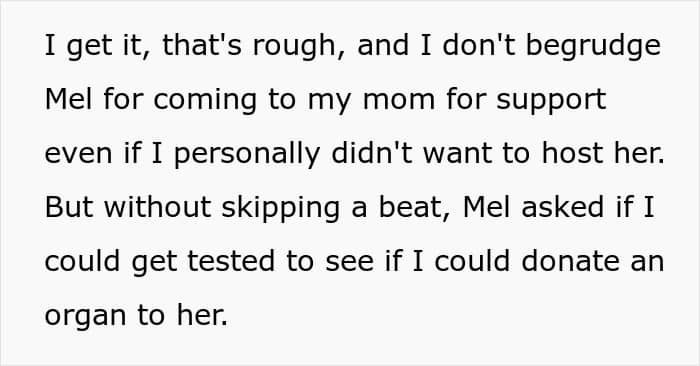The image size is (700, 366).
Task: Select the word "even" starting the third line
Action: (x=78, y=155)
